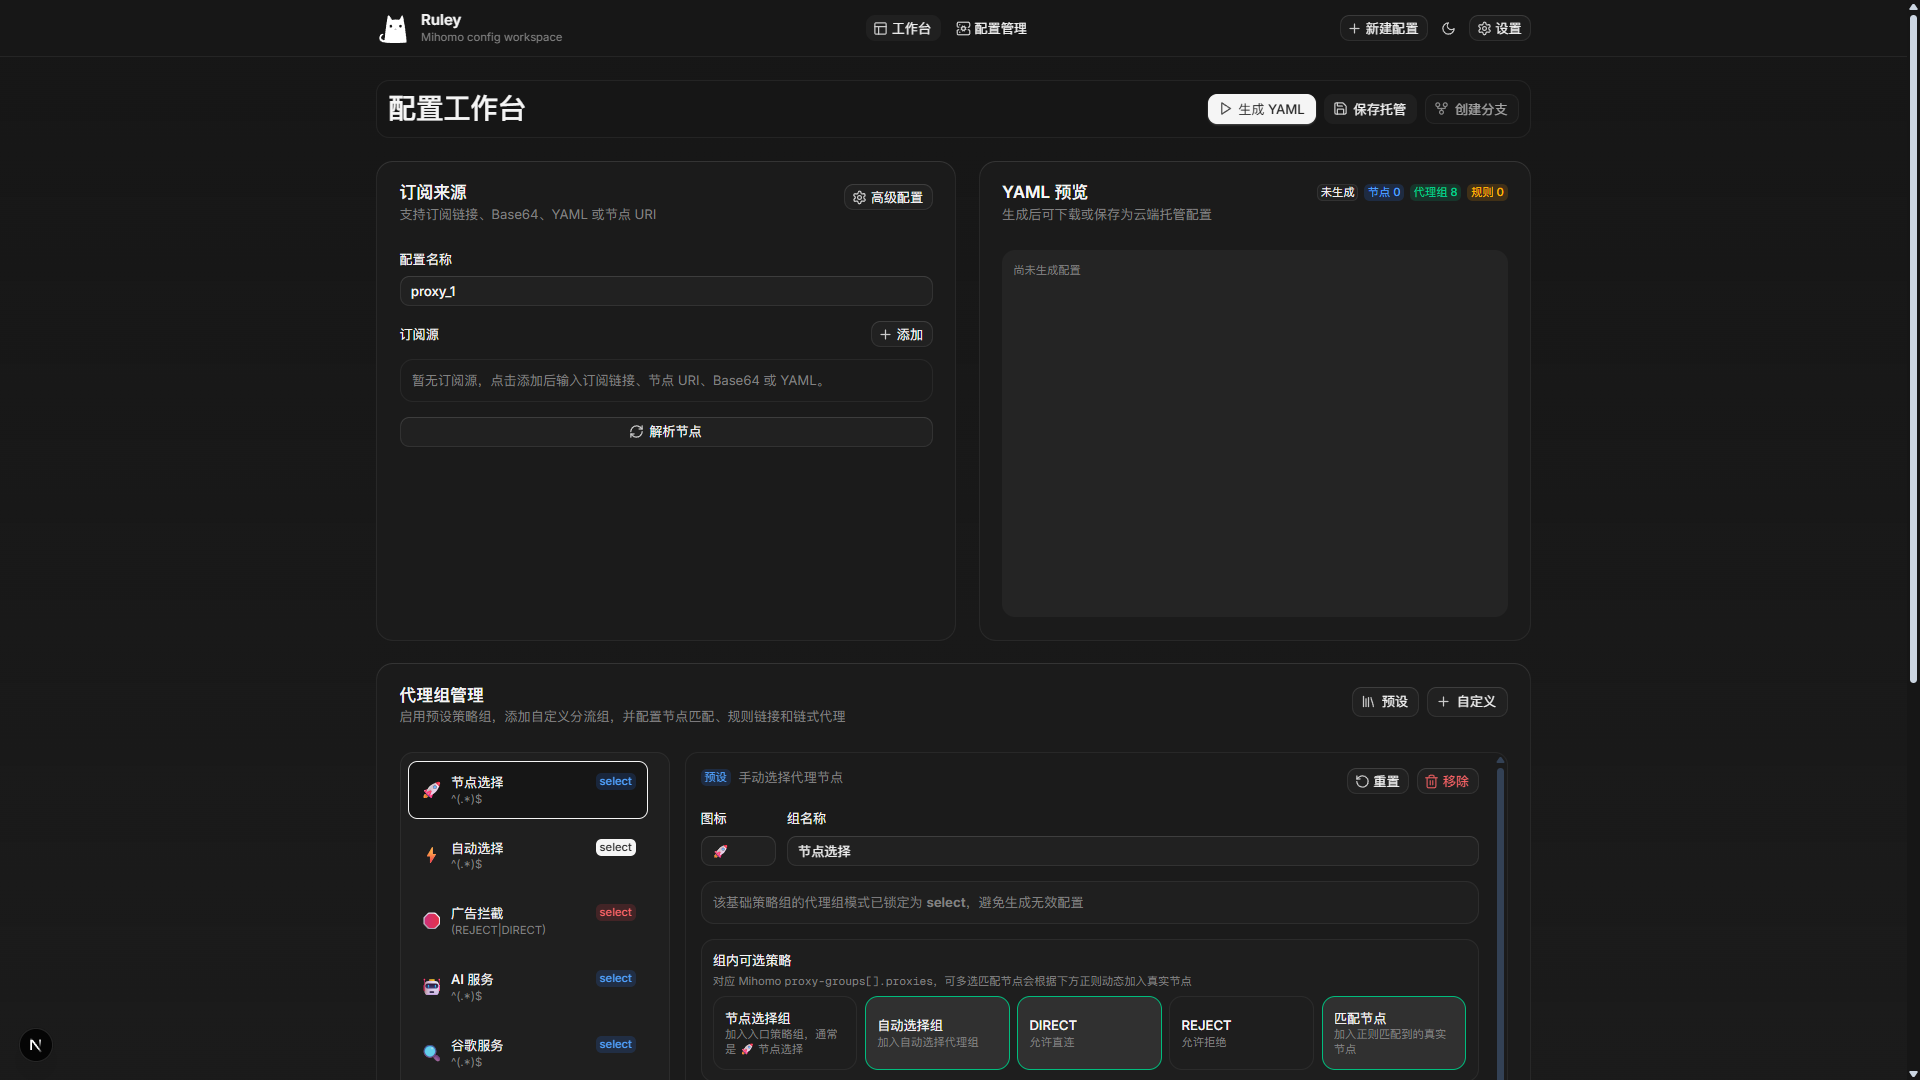The height and width of the screenshot is (1081, 1921).
Task: Open 高级配置 options
Action: point(888,197)
